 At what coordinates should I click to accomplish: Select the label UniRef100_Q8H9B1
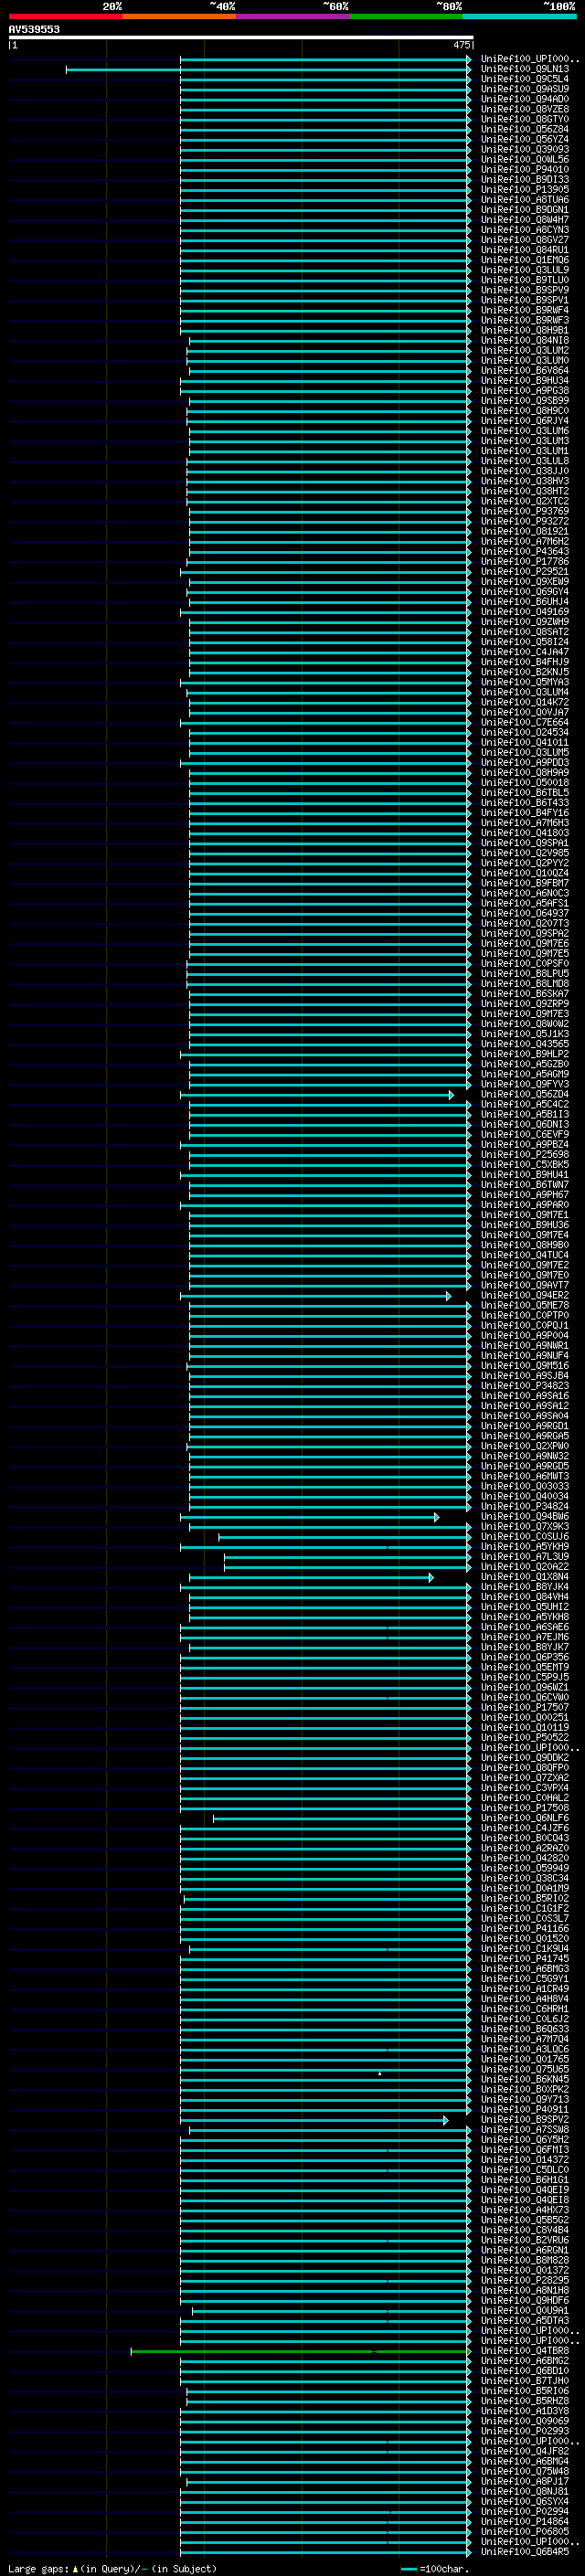coord(525,330)
